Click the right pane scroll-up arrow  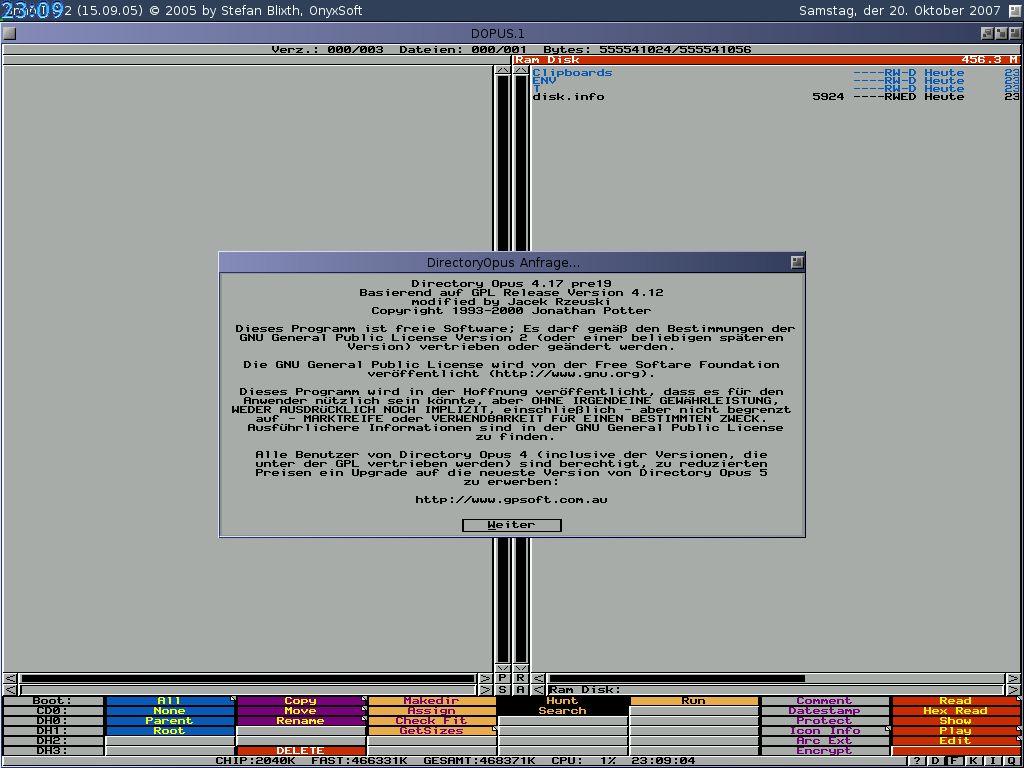(x=520, y=69)
